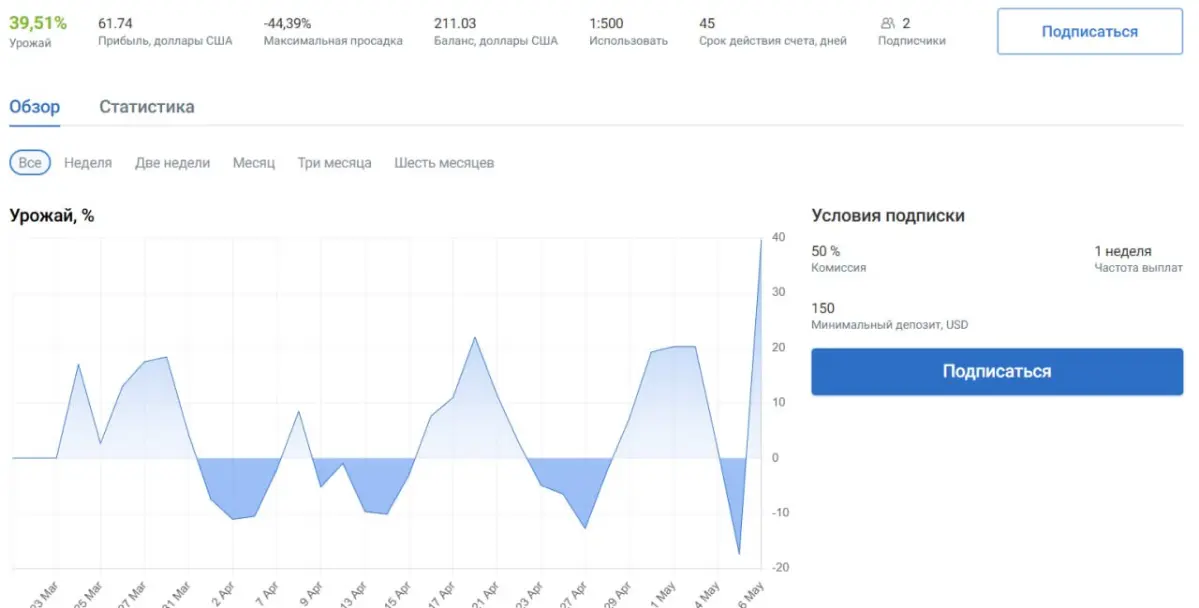Screen dimensions: 1199x608
Task: Click the 211.03 balance figure
Action: click(455, 24)
